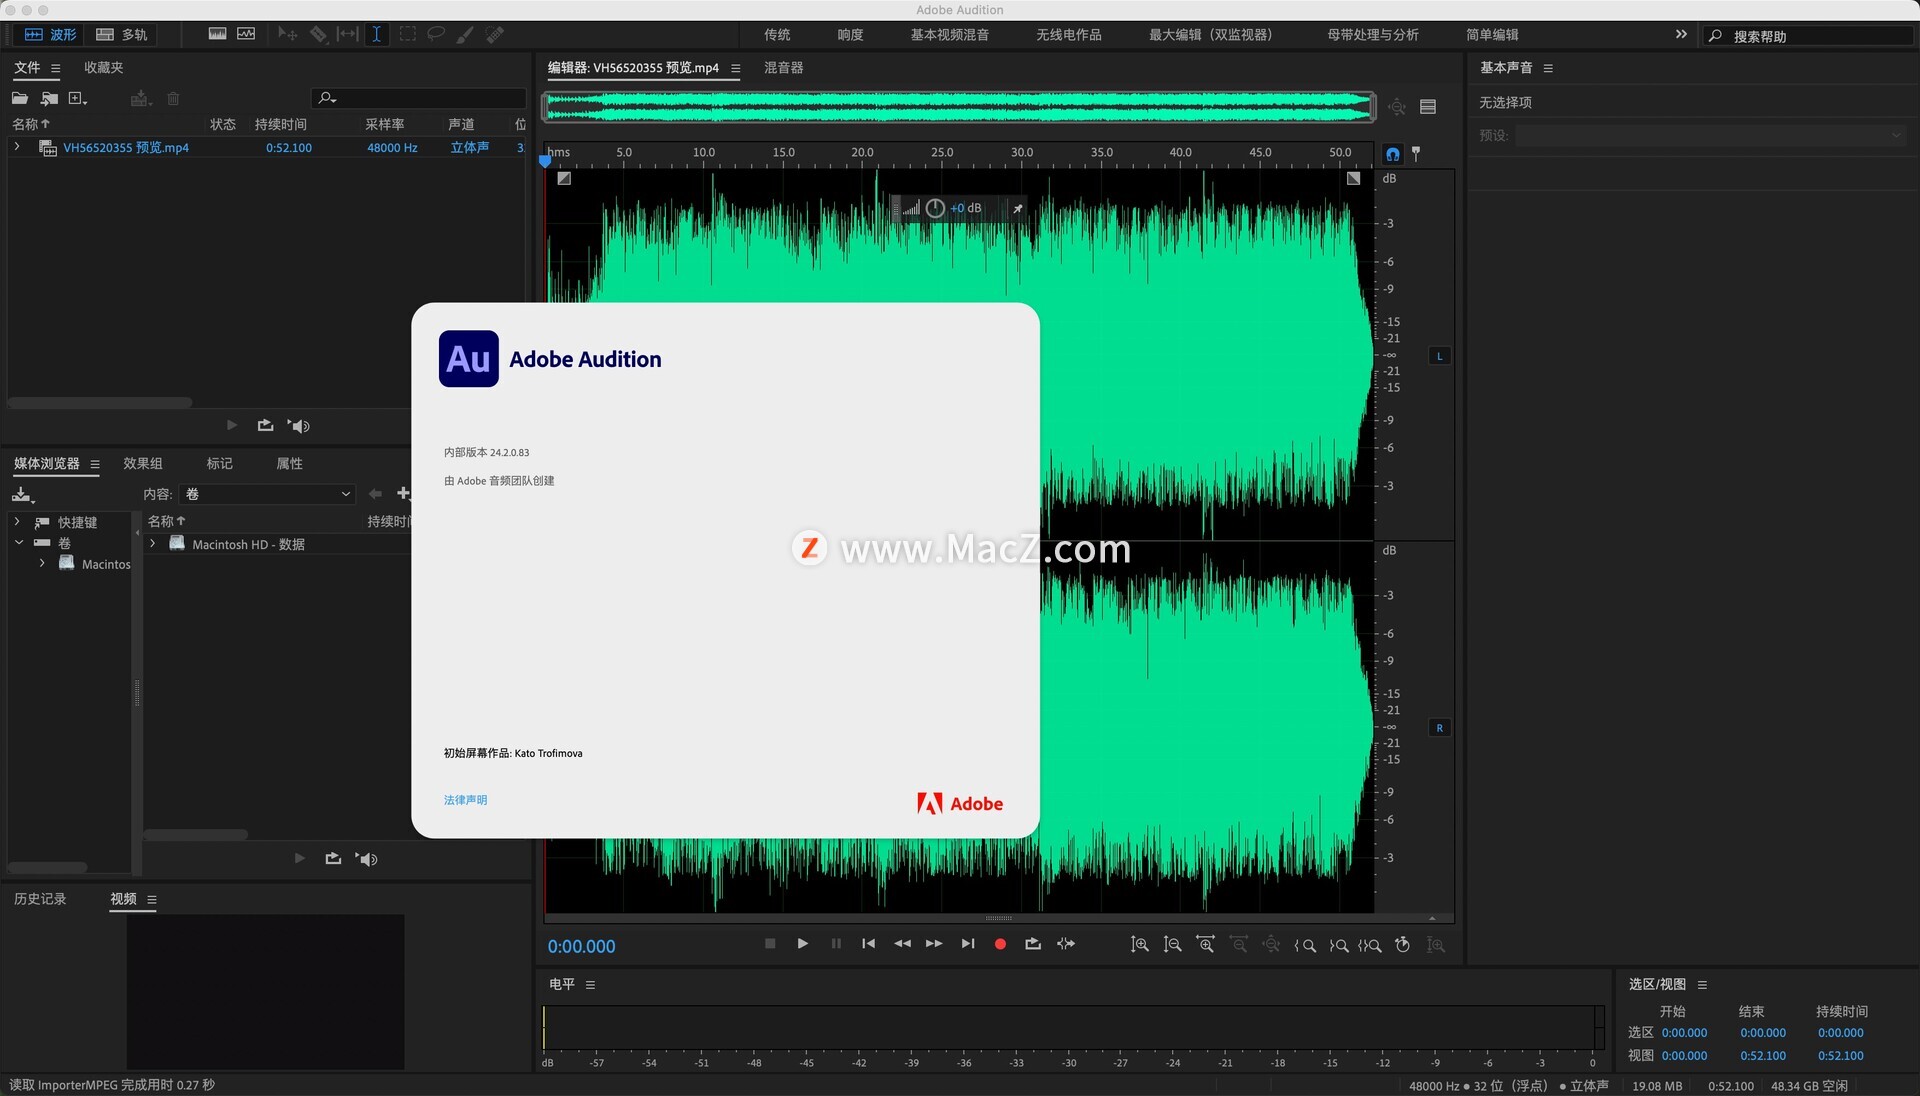Select the Razor tool
Screen dimensions: 1920x1096
point(318,34)
